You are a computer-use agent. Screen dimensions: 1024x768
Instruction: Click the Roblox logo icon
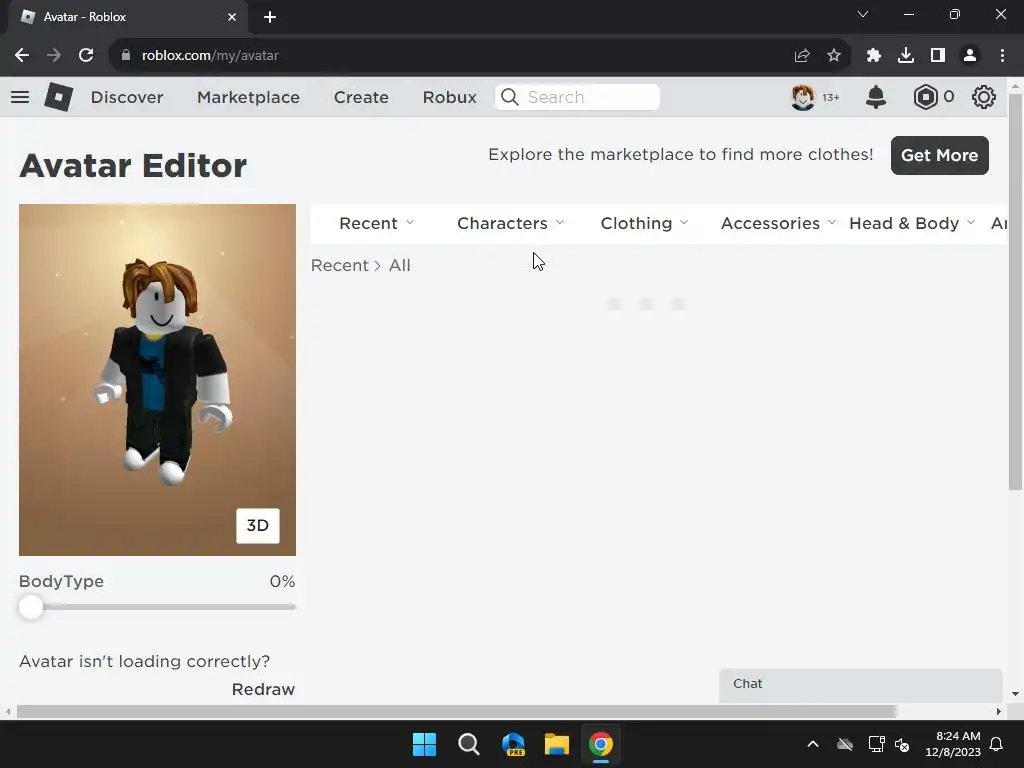pos(58,97)
